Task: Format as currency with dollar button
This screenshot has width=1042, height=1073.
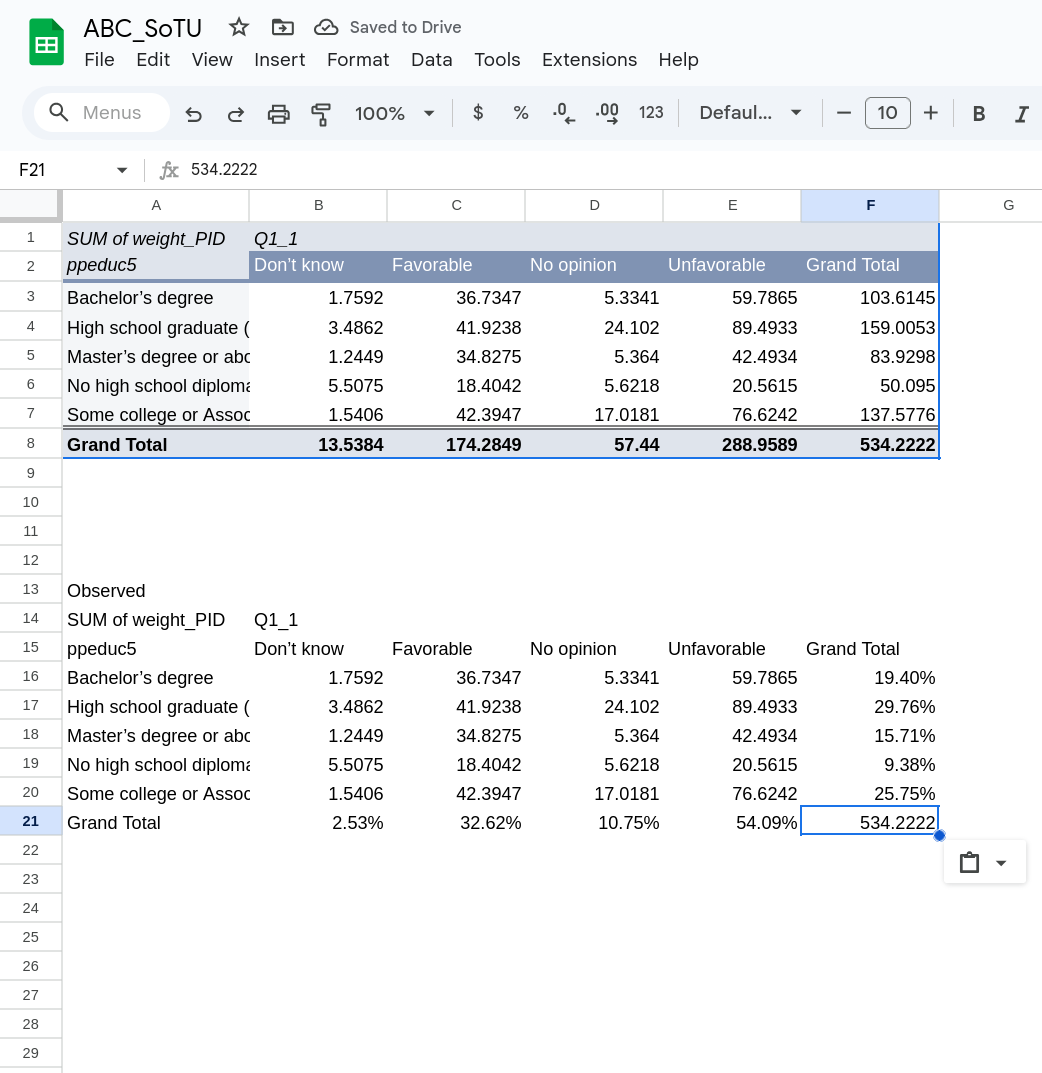Action: pos(478,113)
